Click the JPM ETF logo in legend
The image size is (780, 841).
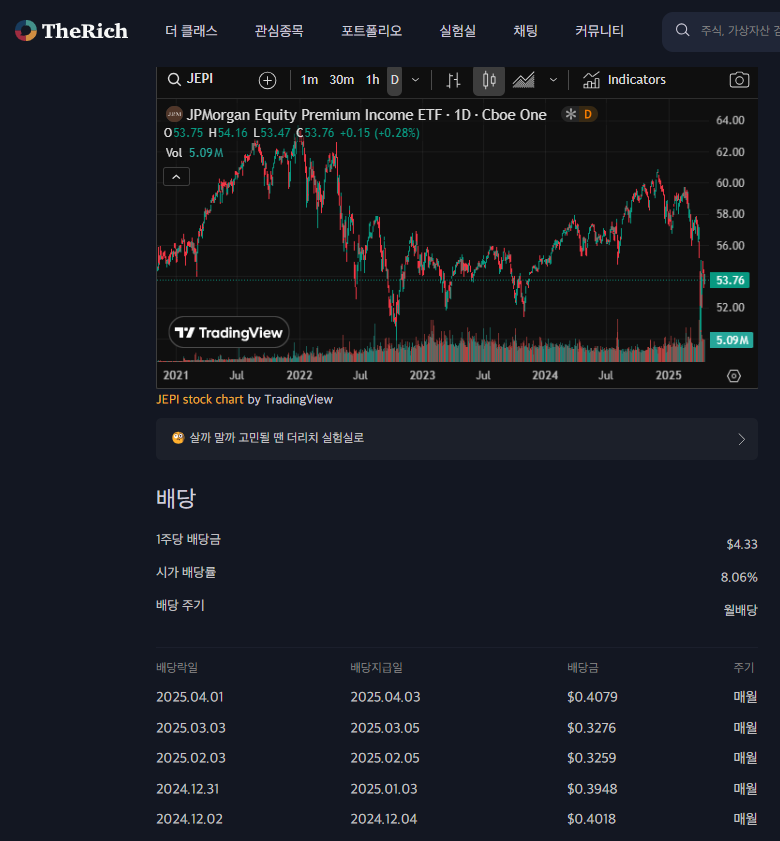click(174, 114)
